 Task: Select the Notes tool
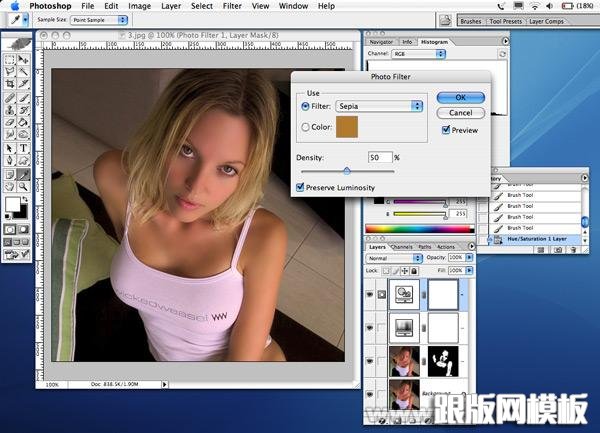click(10, 174)
